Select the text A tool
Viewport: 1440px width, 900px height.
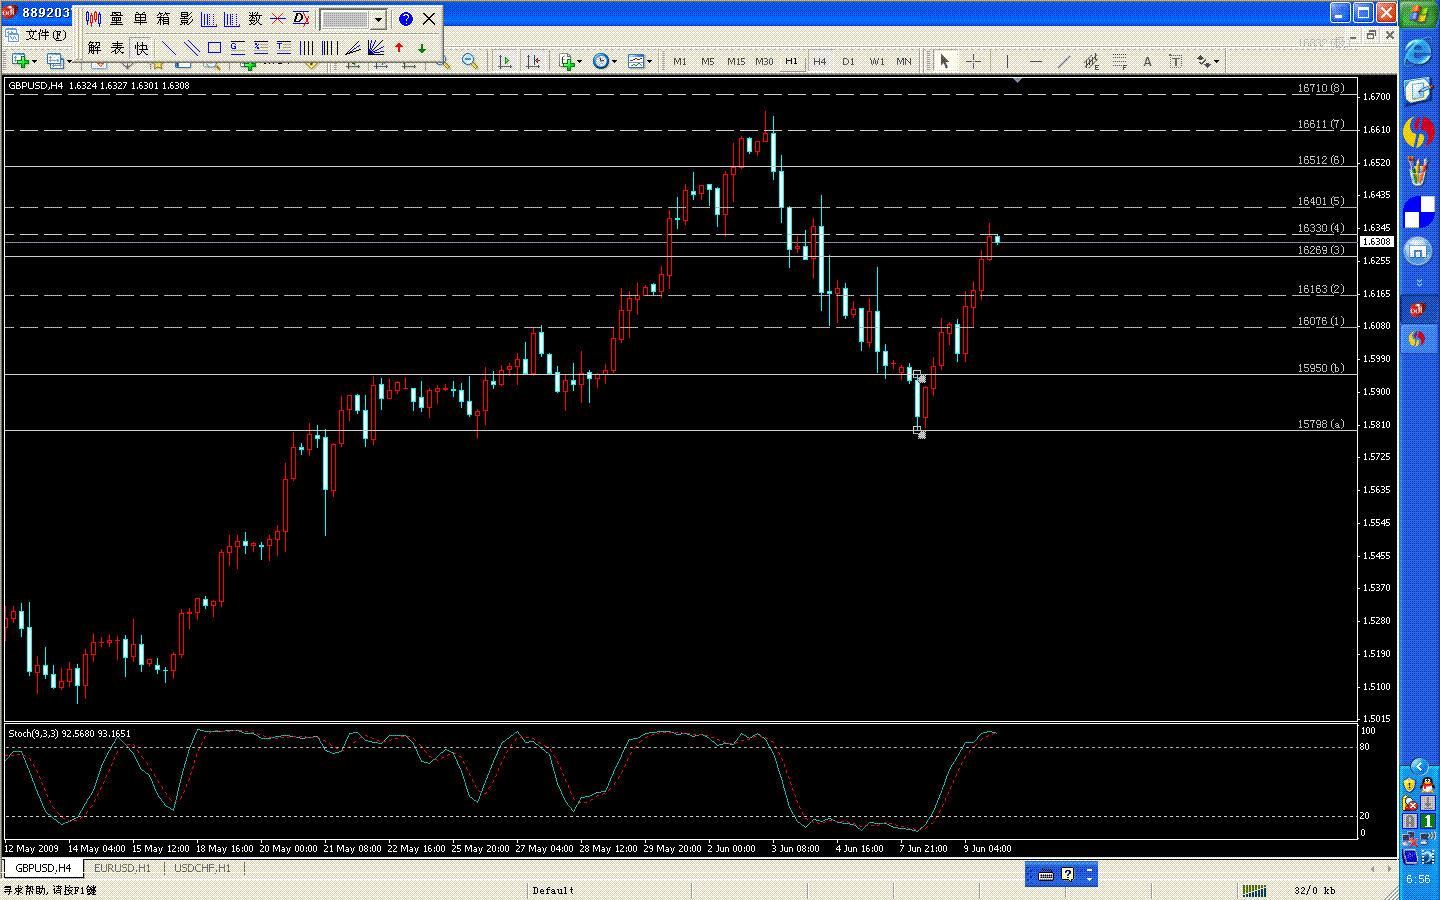click(1147, 61)
